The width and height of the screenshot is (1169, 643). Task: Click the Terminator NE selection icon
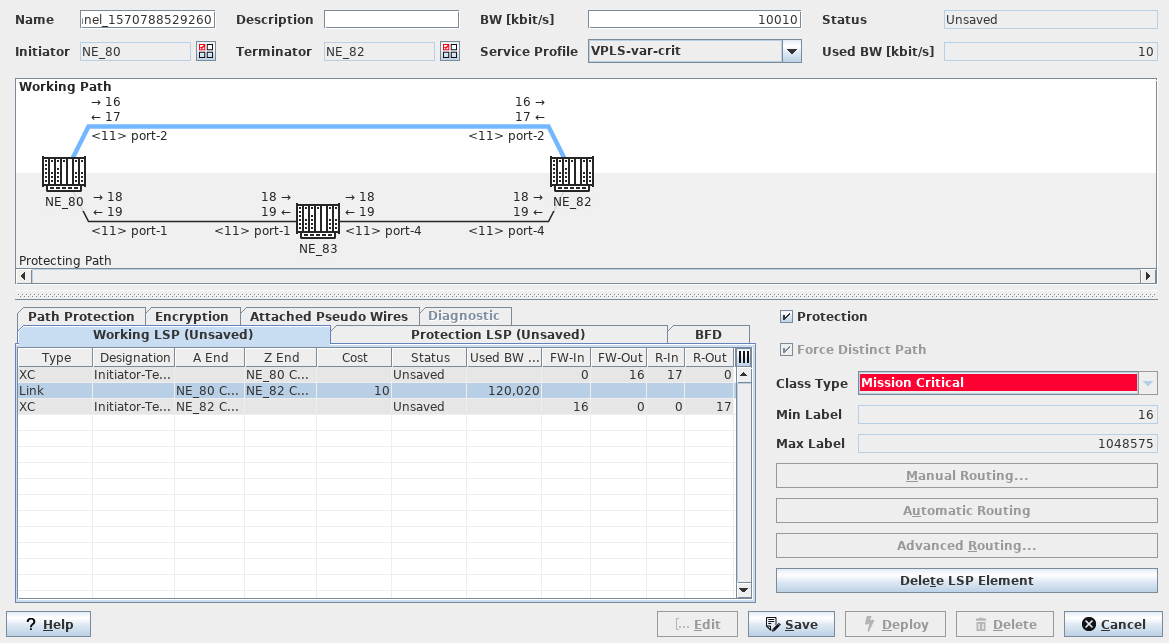[x=449, y=52]
